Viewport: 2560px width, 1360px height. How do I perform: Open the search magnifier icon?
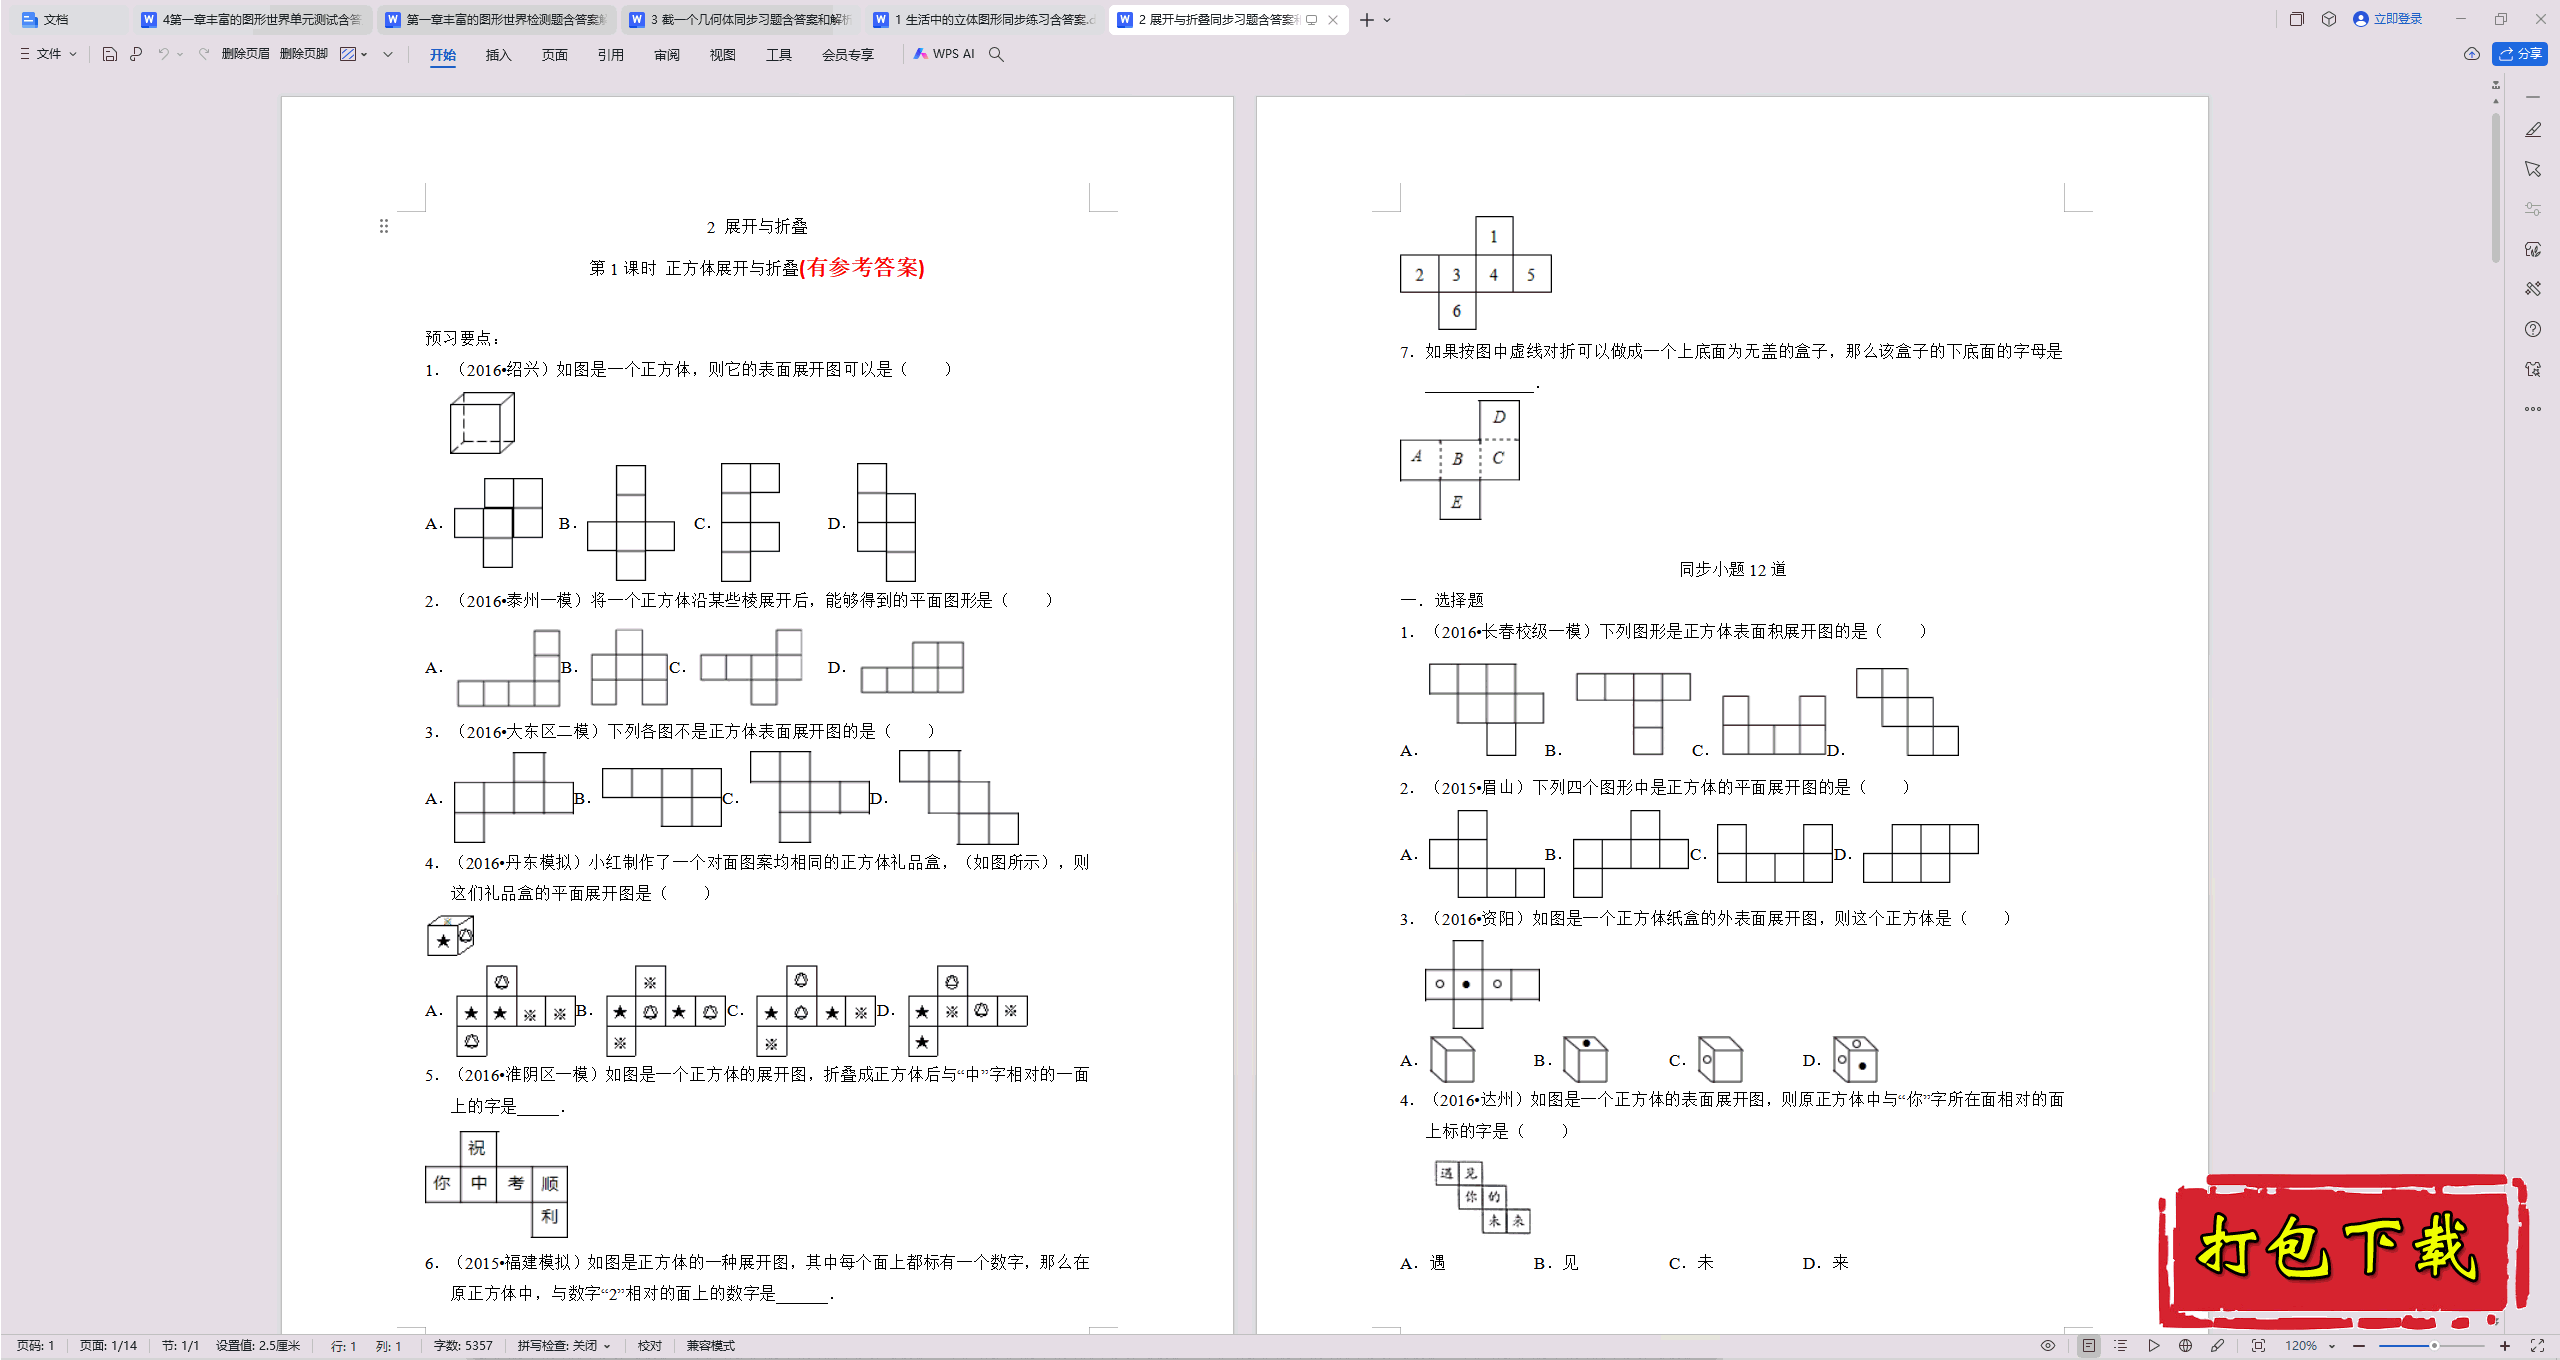coord(996,54)
